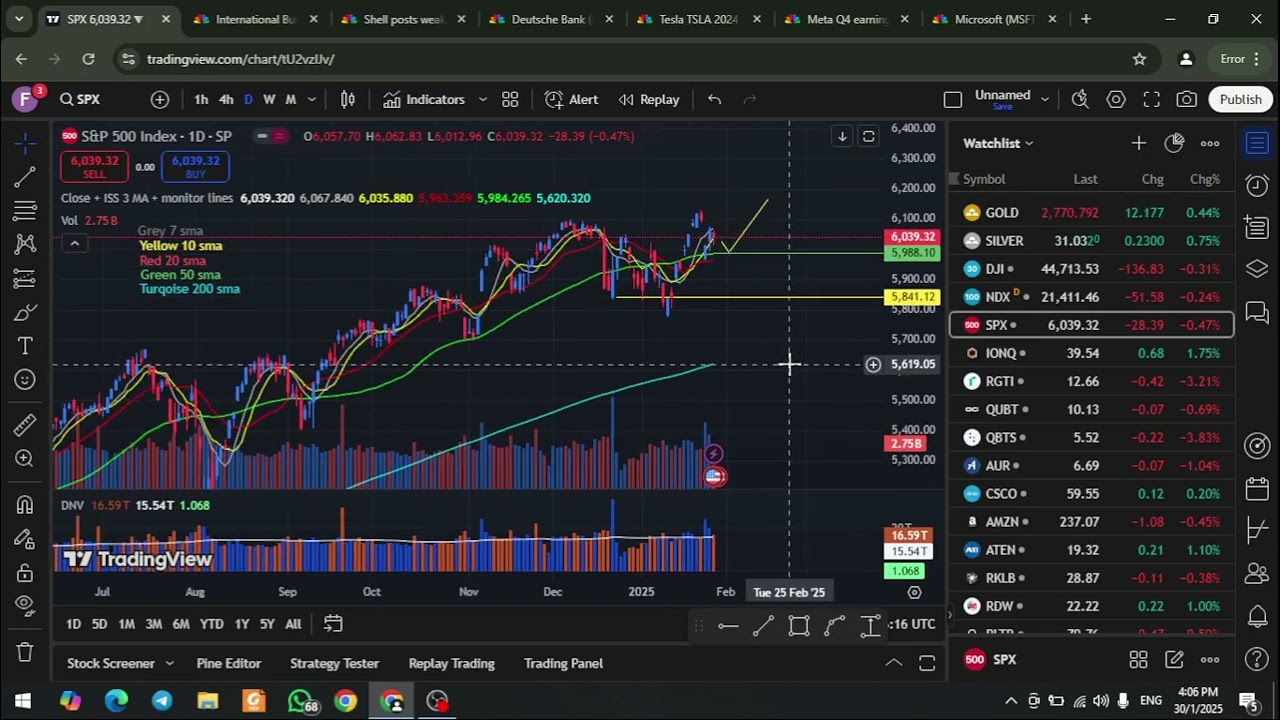Expand the timeframe interval dropdown
Image resolution: width=1280 pixels, height=720 pixels.
tap(311, 99)
